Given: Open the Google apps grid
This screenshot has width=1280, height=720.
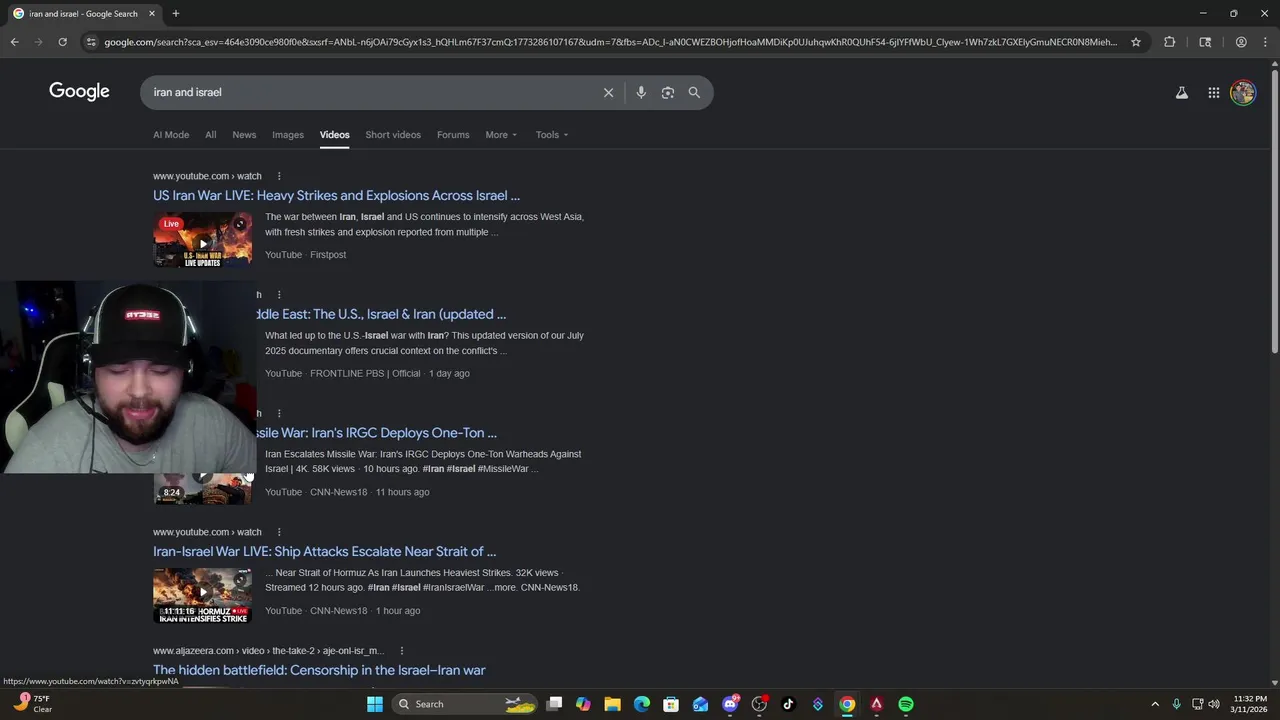Looking at the screenshot, I should click(1213, 92).
